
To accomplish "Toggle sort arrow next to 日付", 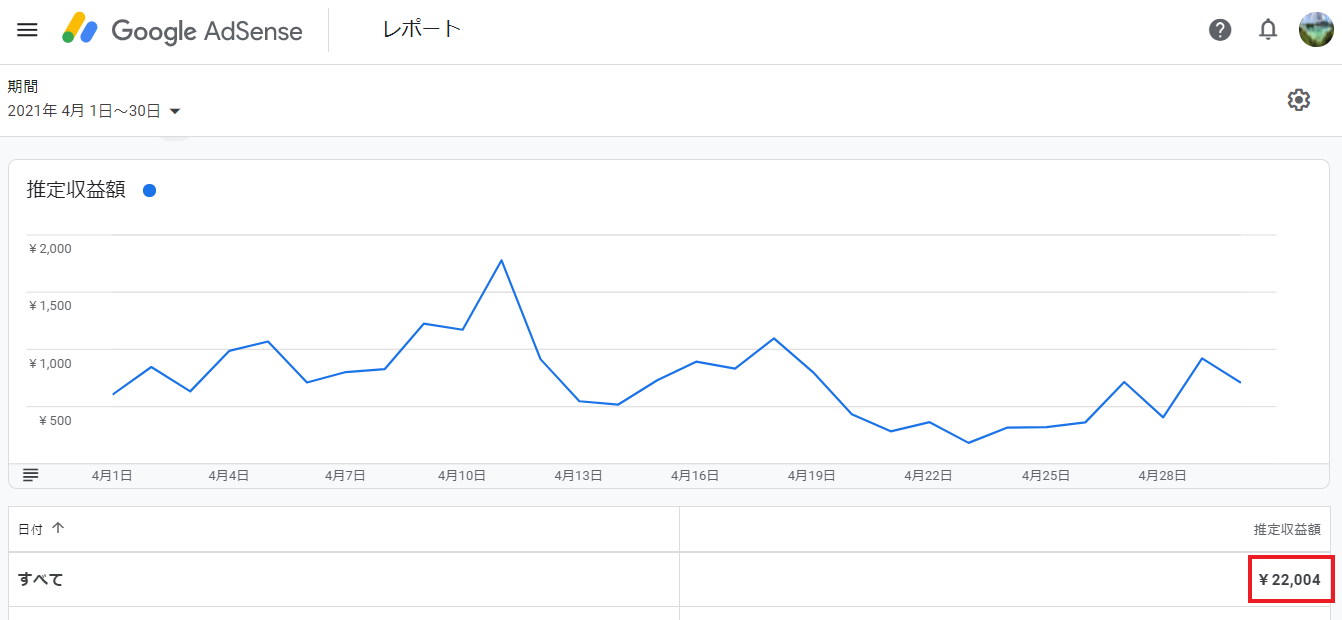I will coord(58,528).
